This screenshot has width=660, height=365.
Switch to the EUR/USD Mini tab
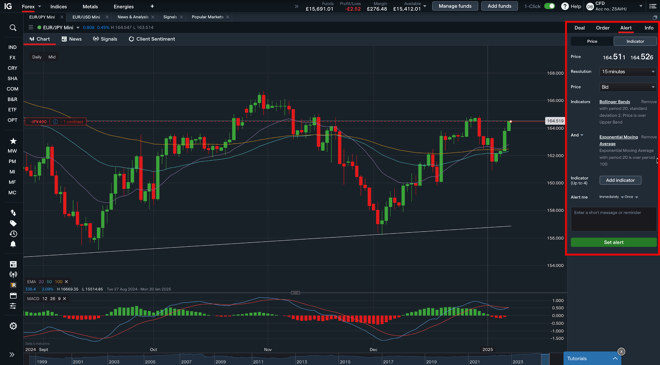pos(86,17)
